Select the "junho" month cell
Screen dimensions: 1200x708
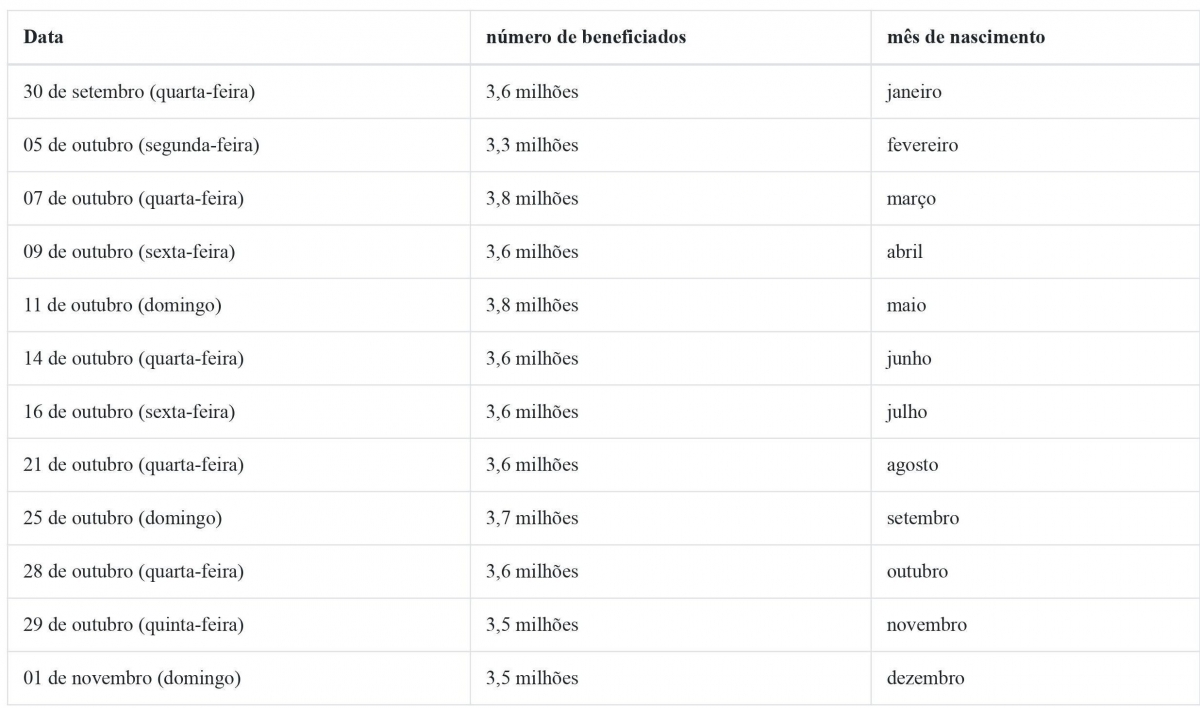(x=908, y=359)
